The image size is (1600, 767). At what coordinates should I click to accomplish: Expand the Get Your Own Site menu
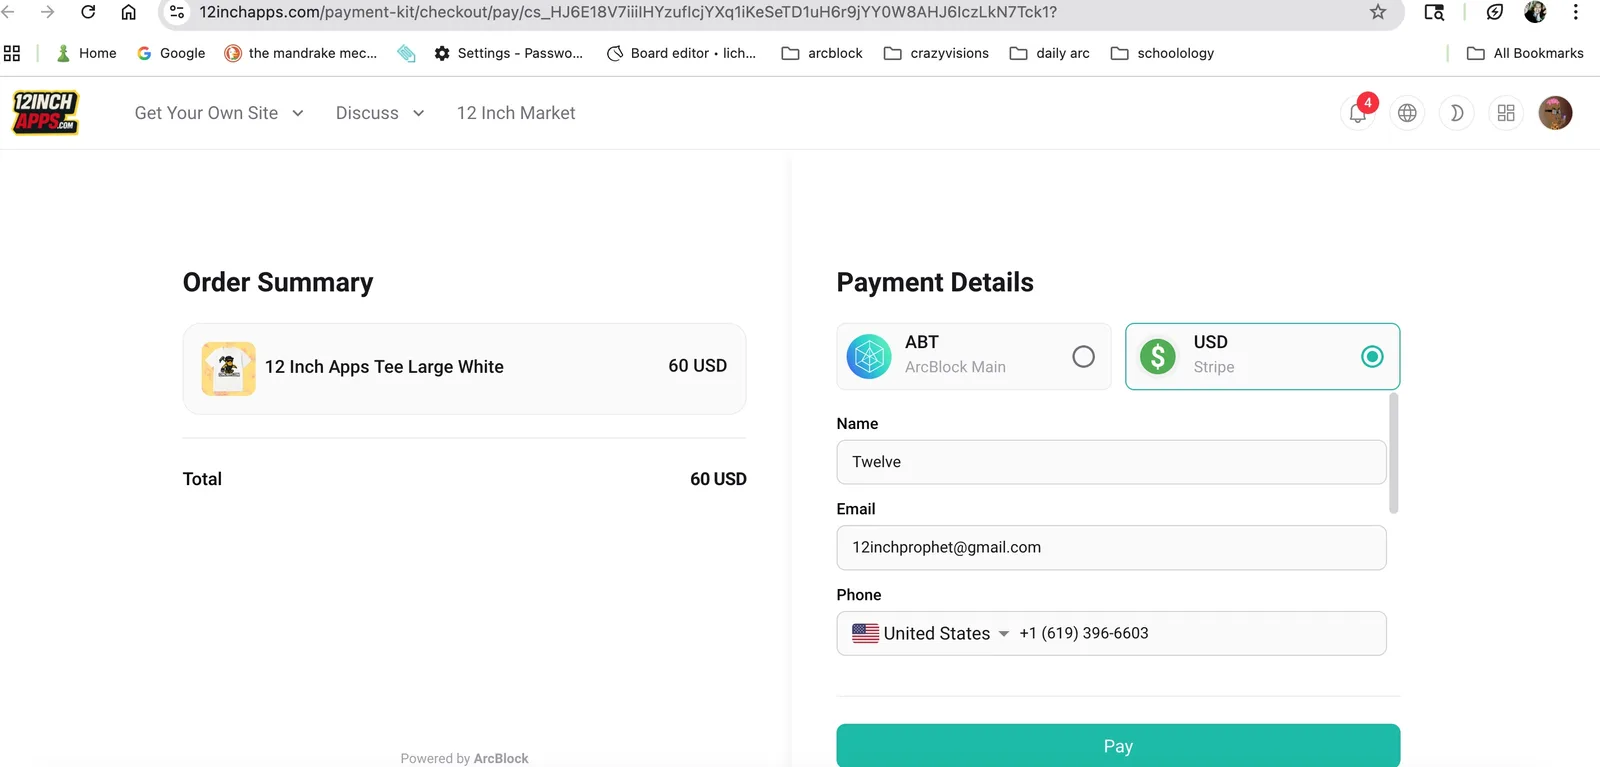(x=219, y=113)
